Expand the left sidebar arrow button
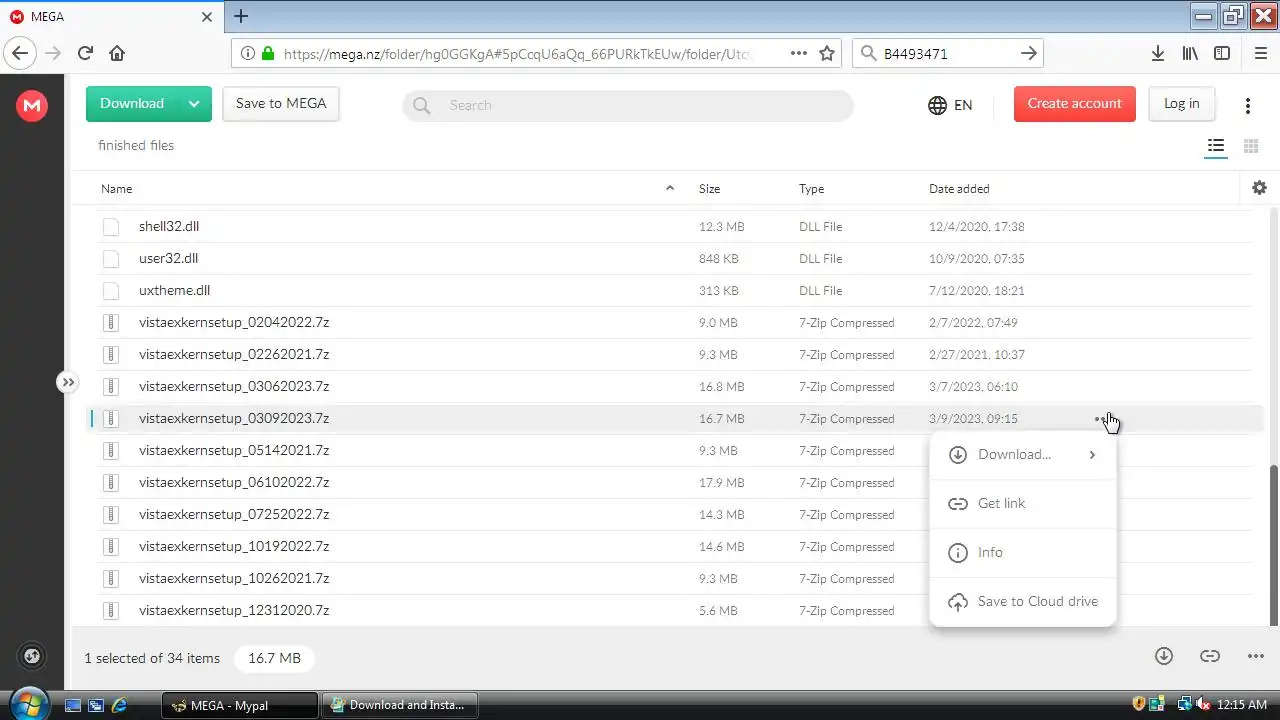This screenshot has width=1280, height=720. pyautogui.click(x=67, y=382)
